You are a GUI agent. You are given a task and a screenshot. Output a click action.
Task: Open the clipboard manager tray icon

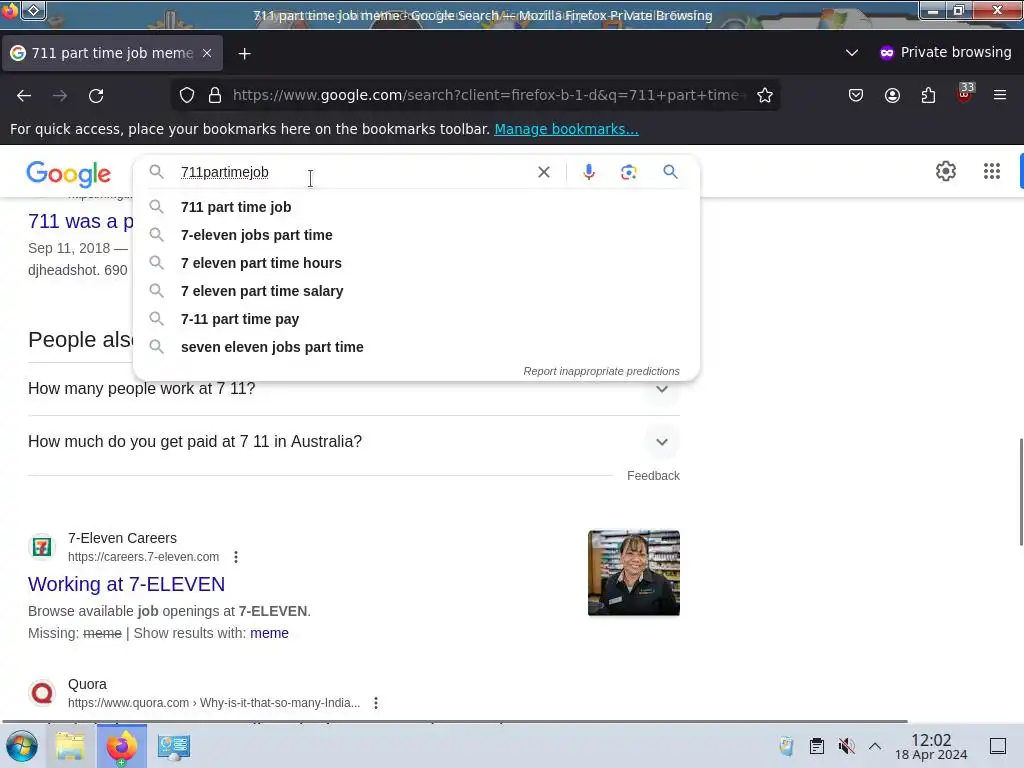(x=816, y=746)
